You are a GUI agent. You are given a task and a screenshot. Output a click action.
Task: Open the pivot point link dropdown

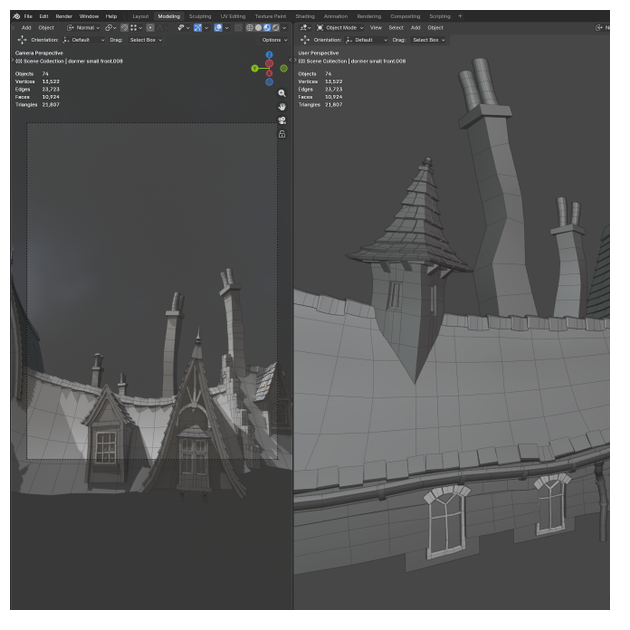(x=110, y=28)
